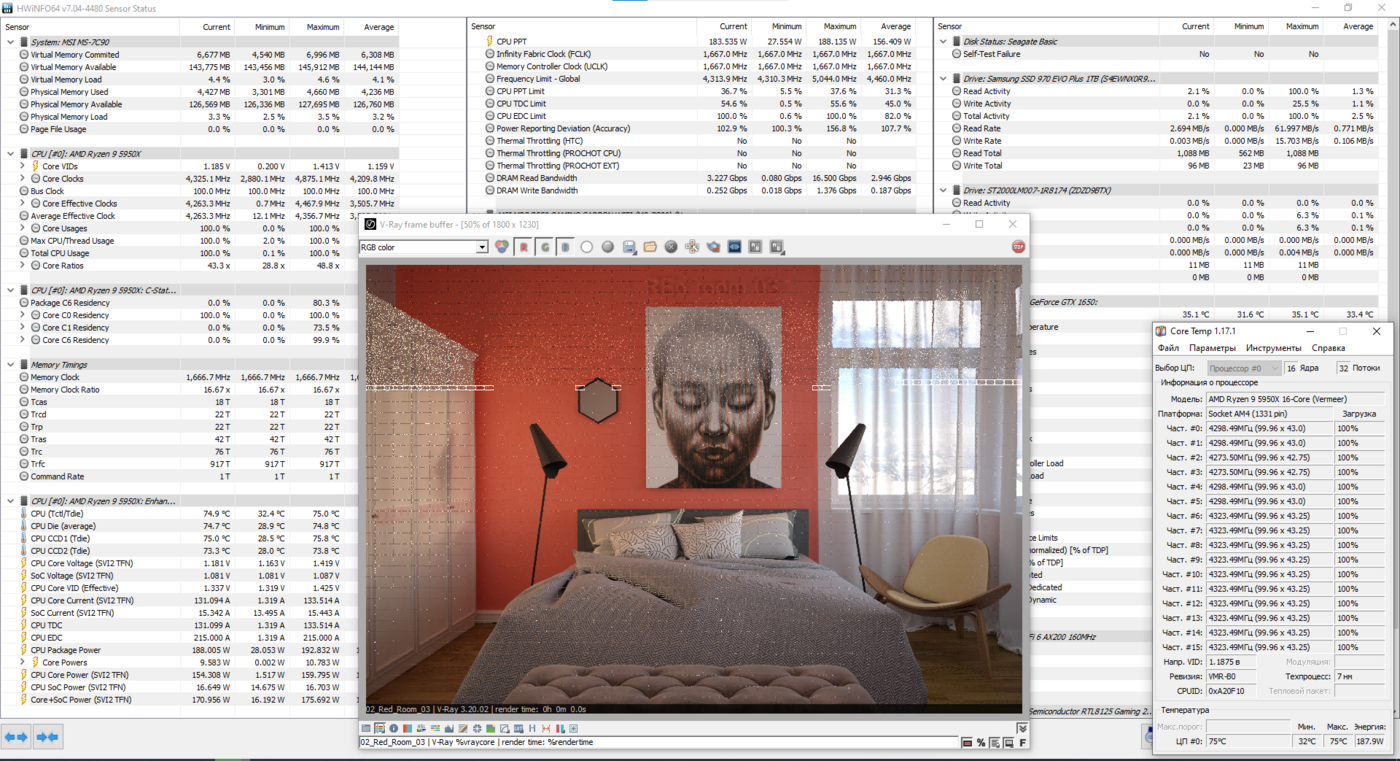Viewport: 1400px width, 761px height.
Task: Collapse the Memory Timings sensor group
Action: (x=10, y=365)
